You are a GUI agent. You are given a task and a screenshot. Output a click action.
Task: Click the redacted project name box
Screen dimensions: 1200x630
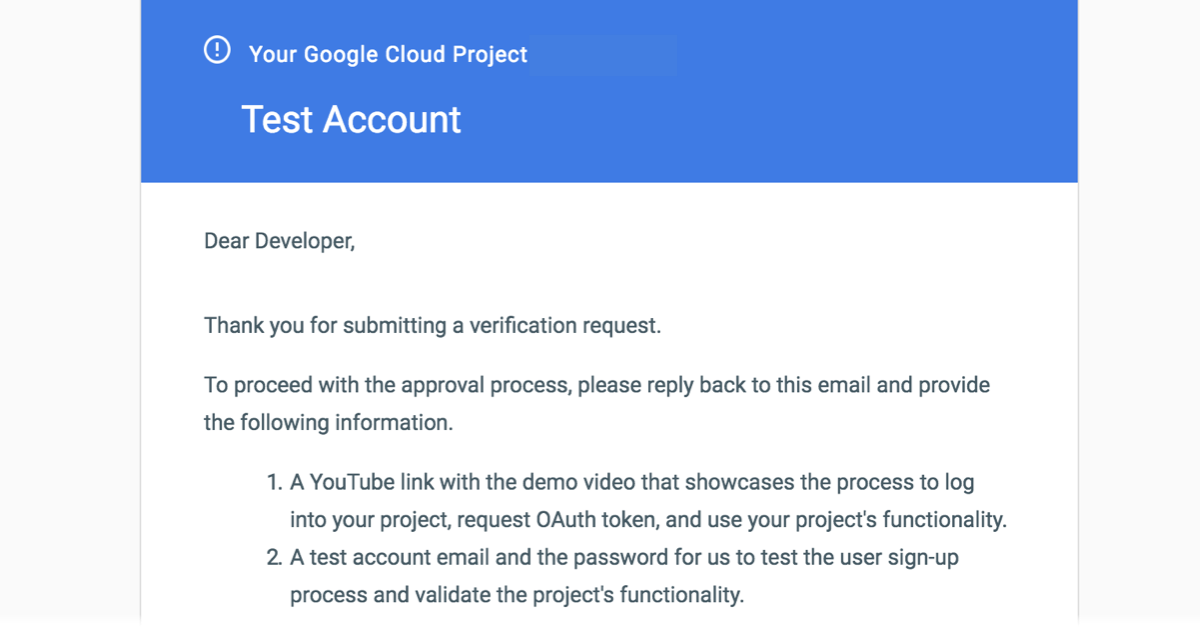point(604,55)
